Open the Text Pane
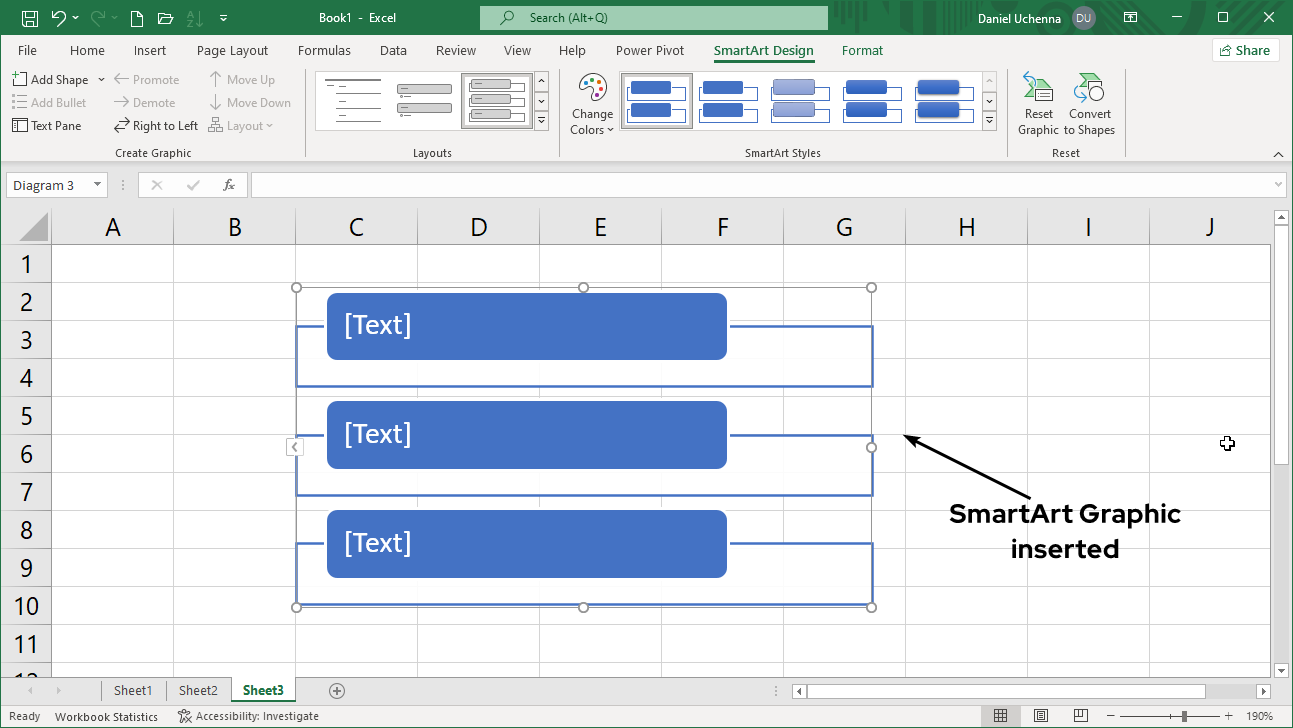 (47, 126)
